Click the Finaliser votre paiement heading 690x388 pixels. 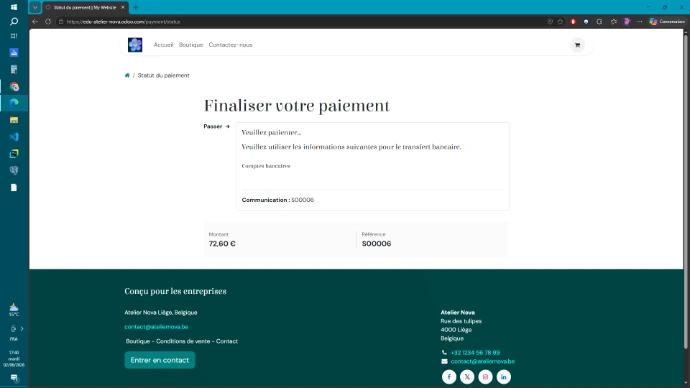(x=297, y=106)
